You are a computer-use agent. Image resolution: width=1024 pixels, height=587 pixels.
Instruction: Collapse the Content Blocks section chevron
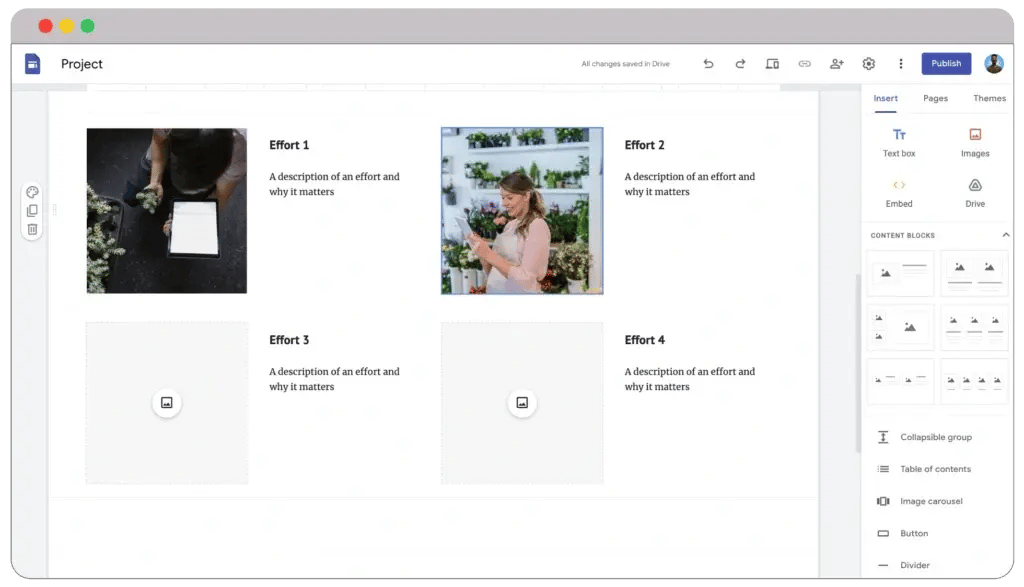pos(1006,235)
